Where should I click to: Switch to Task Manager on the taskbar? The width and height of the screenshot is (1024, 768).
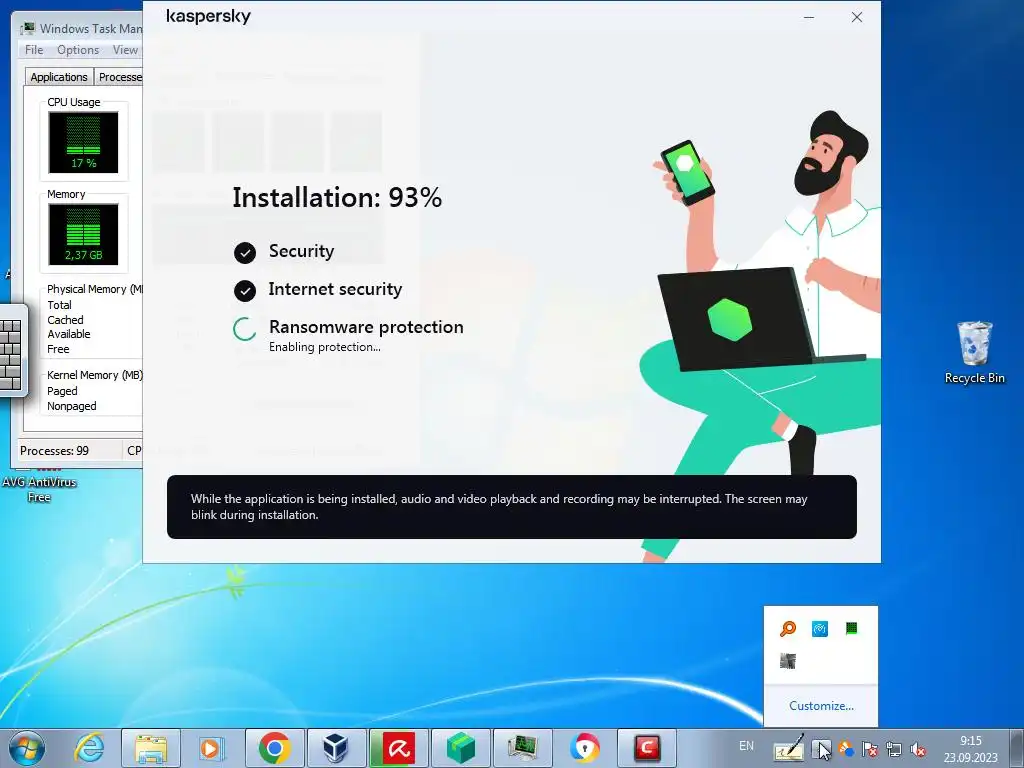[522, 748]
